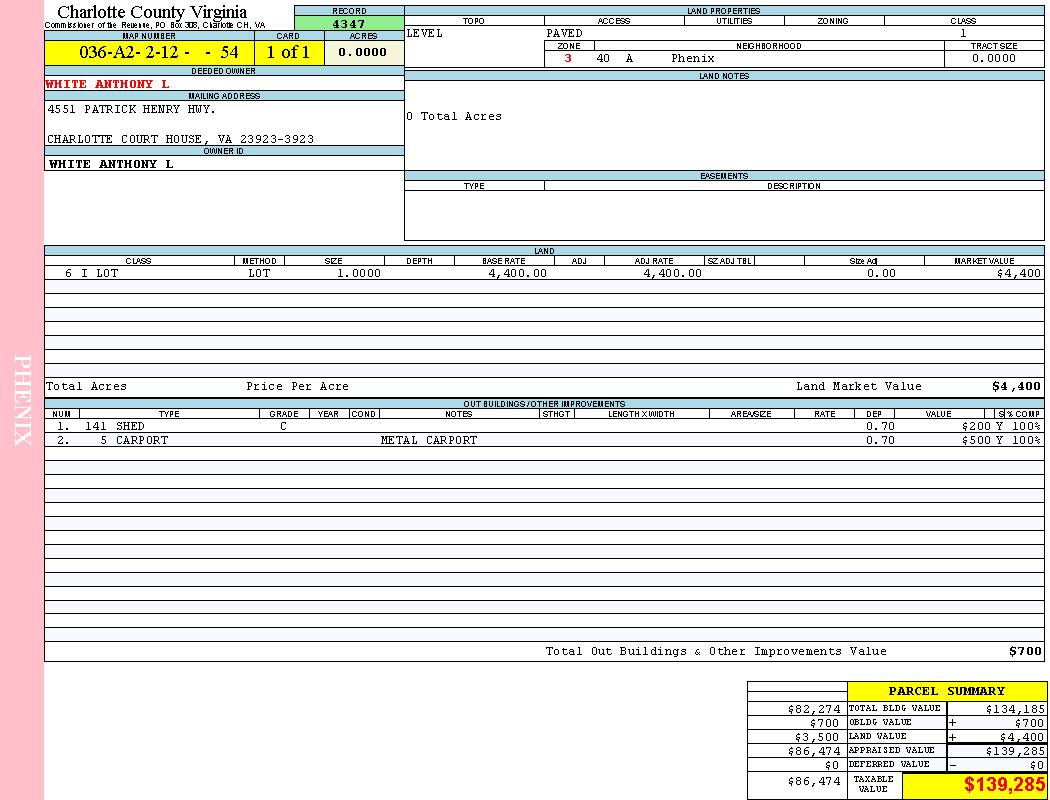Click the METAL CARPORT notes entry

tap(429, 440)
